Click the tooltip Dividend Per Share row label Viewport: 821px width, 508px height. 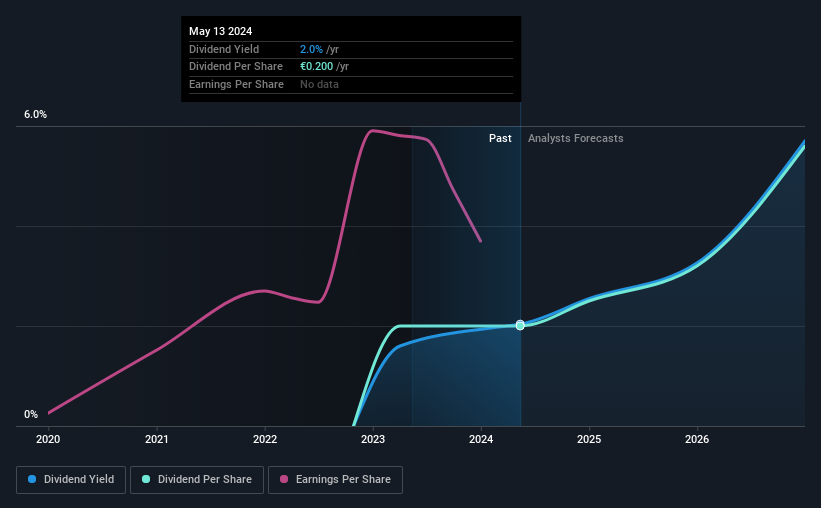236,67
